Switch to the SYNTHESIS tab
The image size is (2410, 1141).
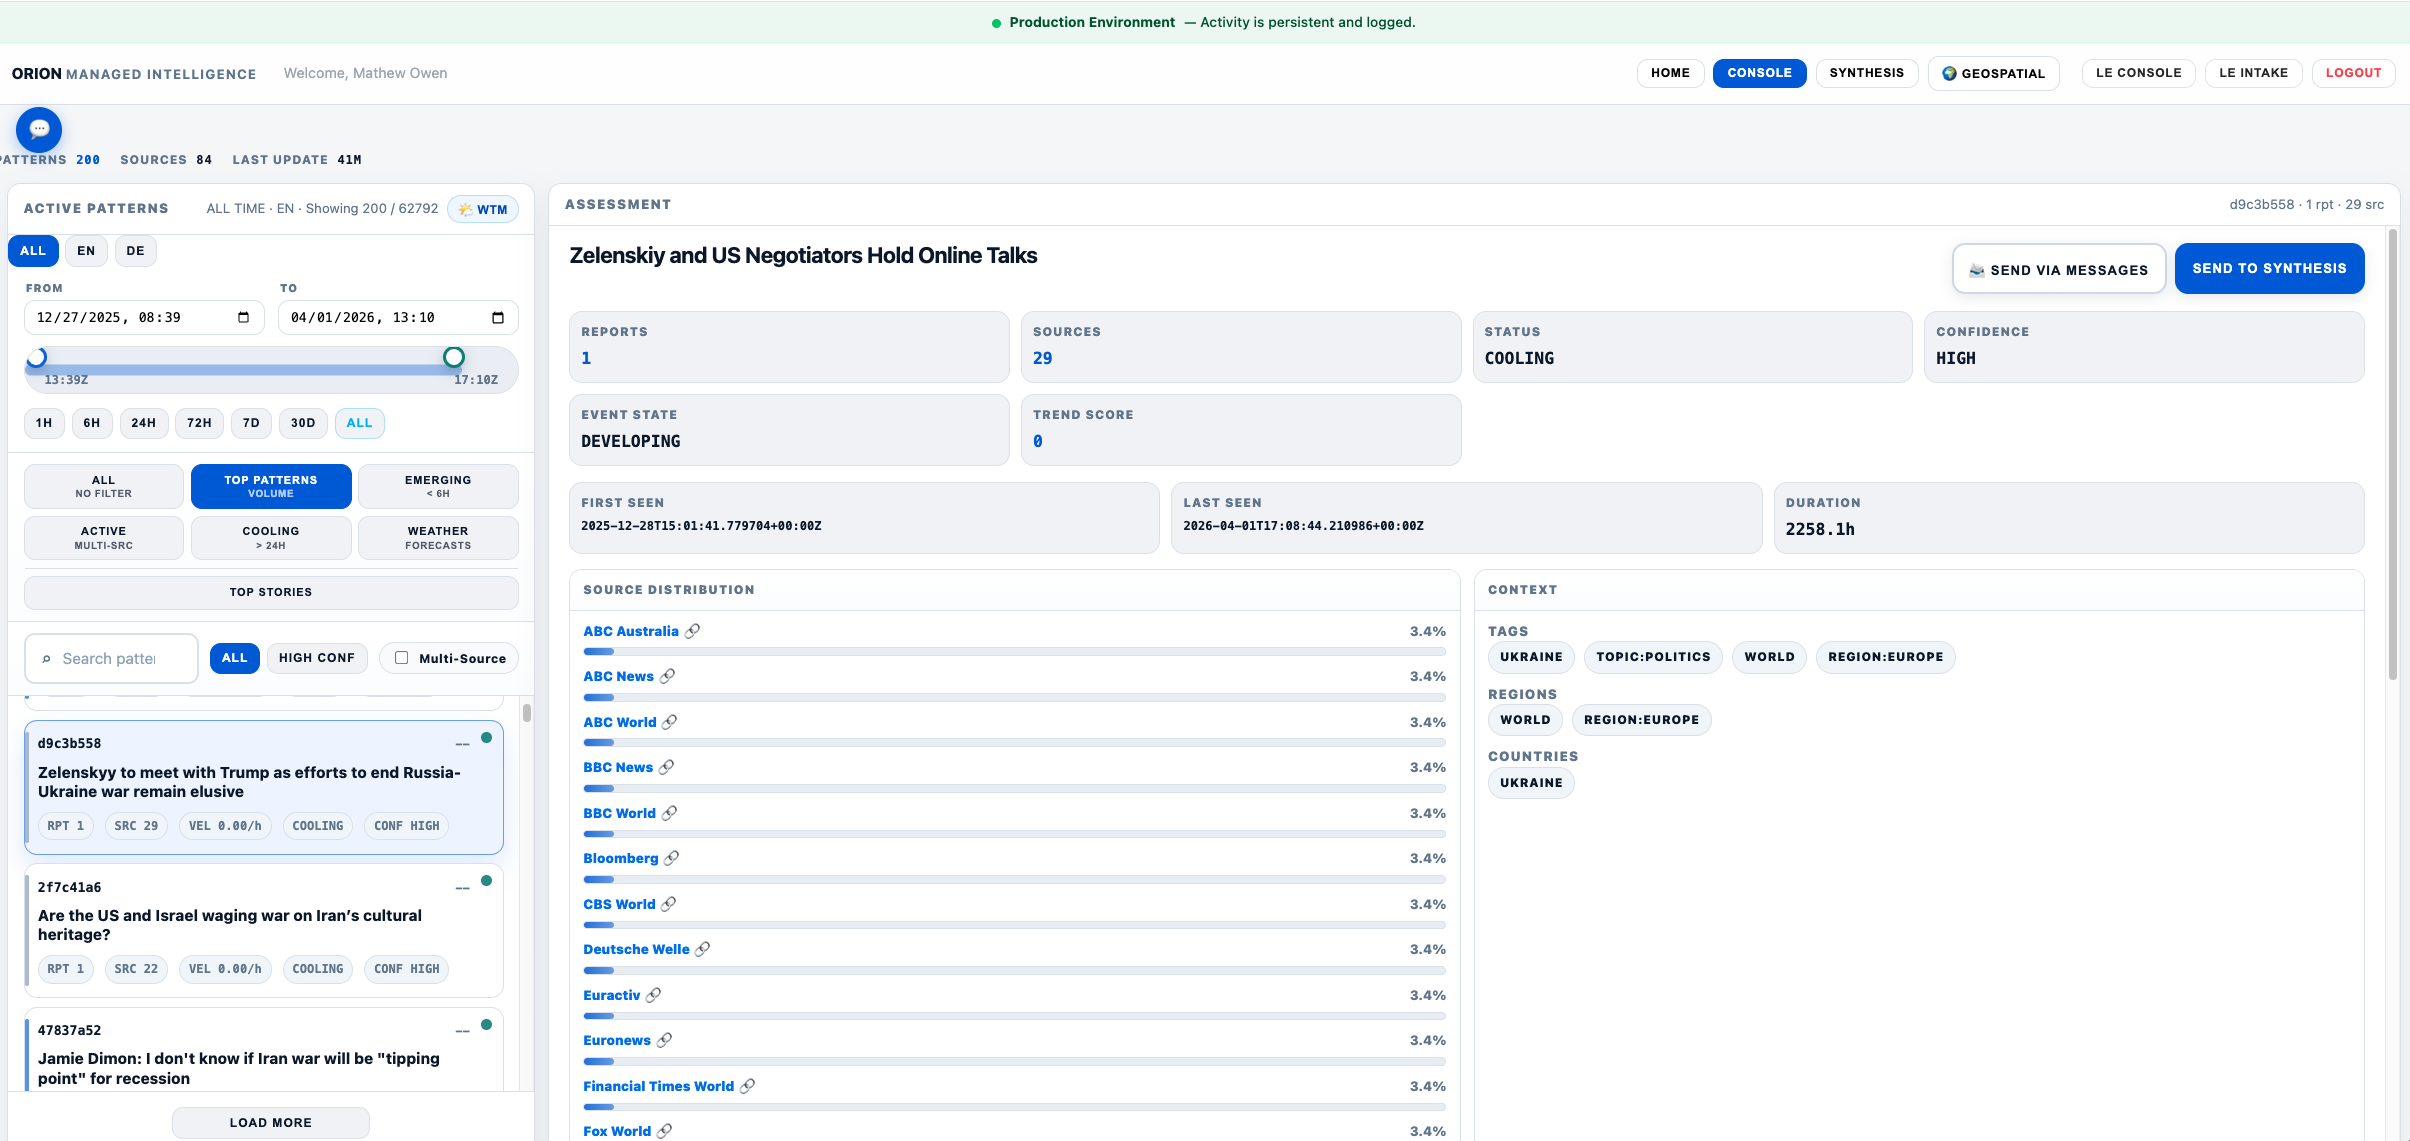pos(1865,72)
